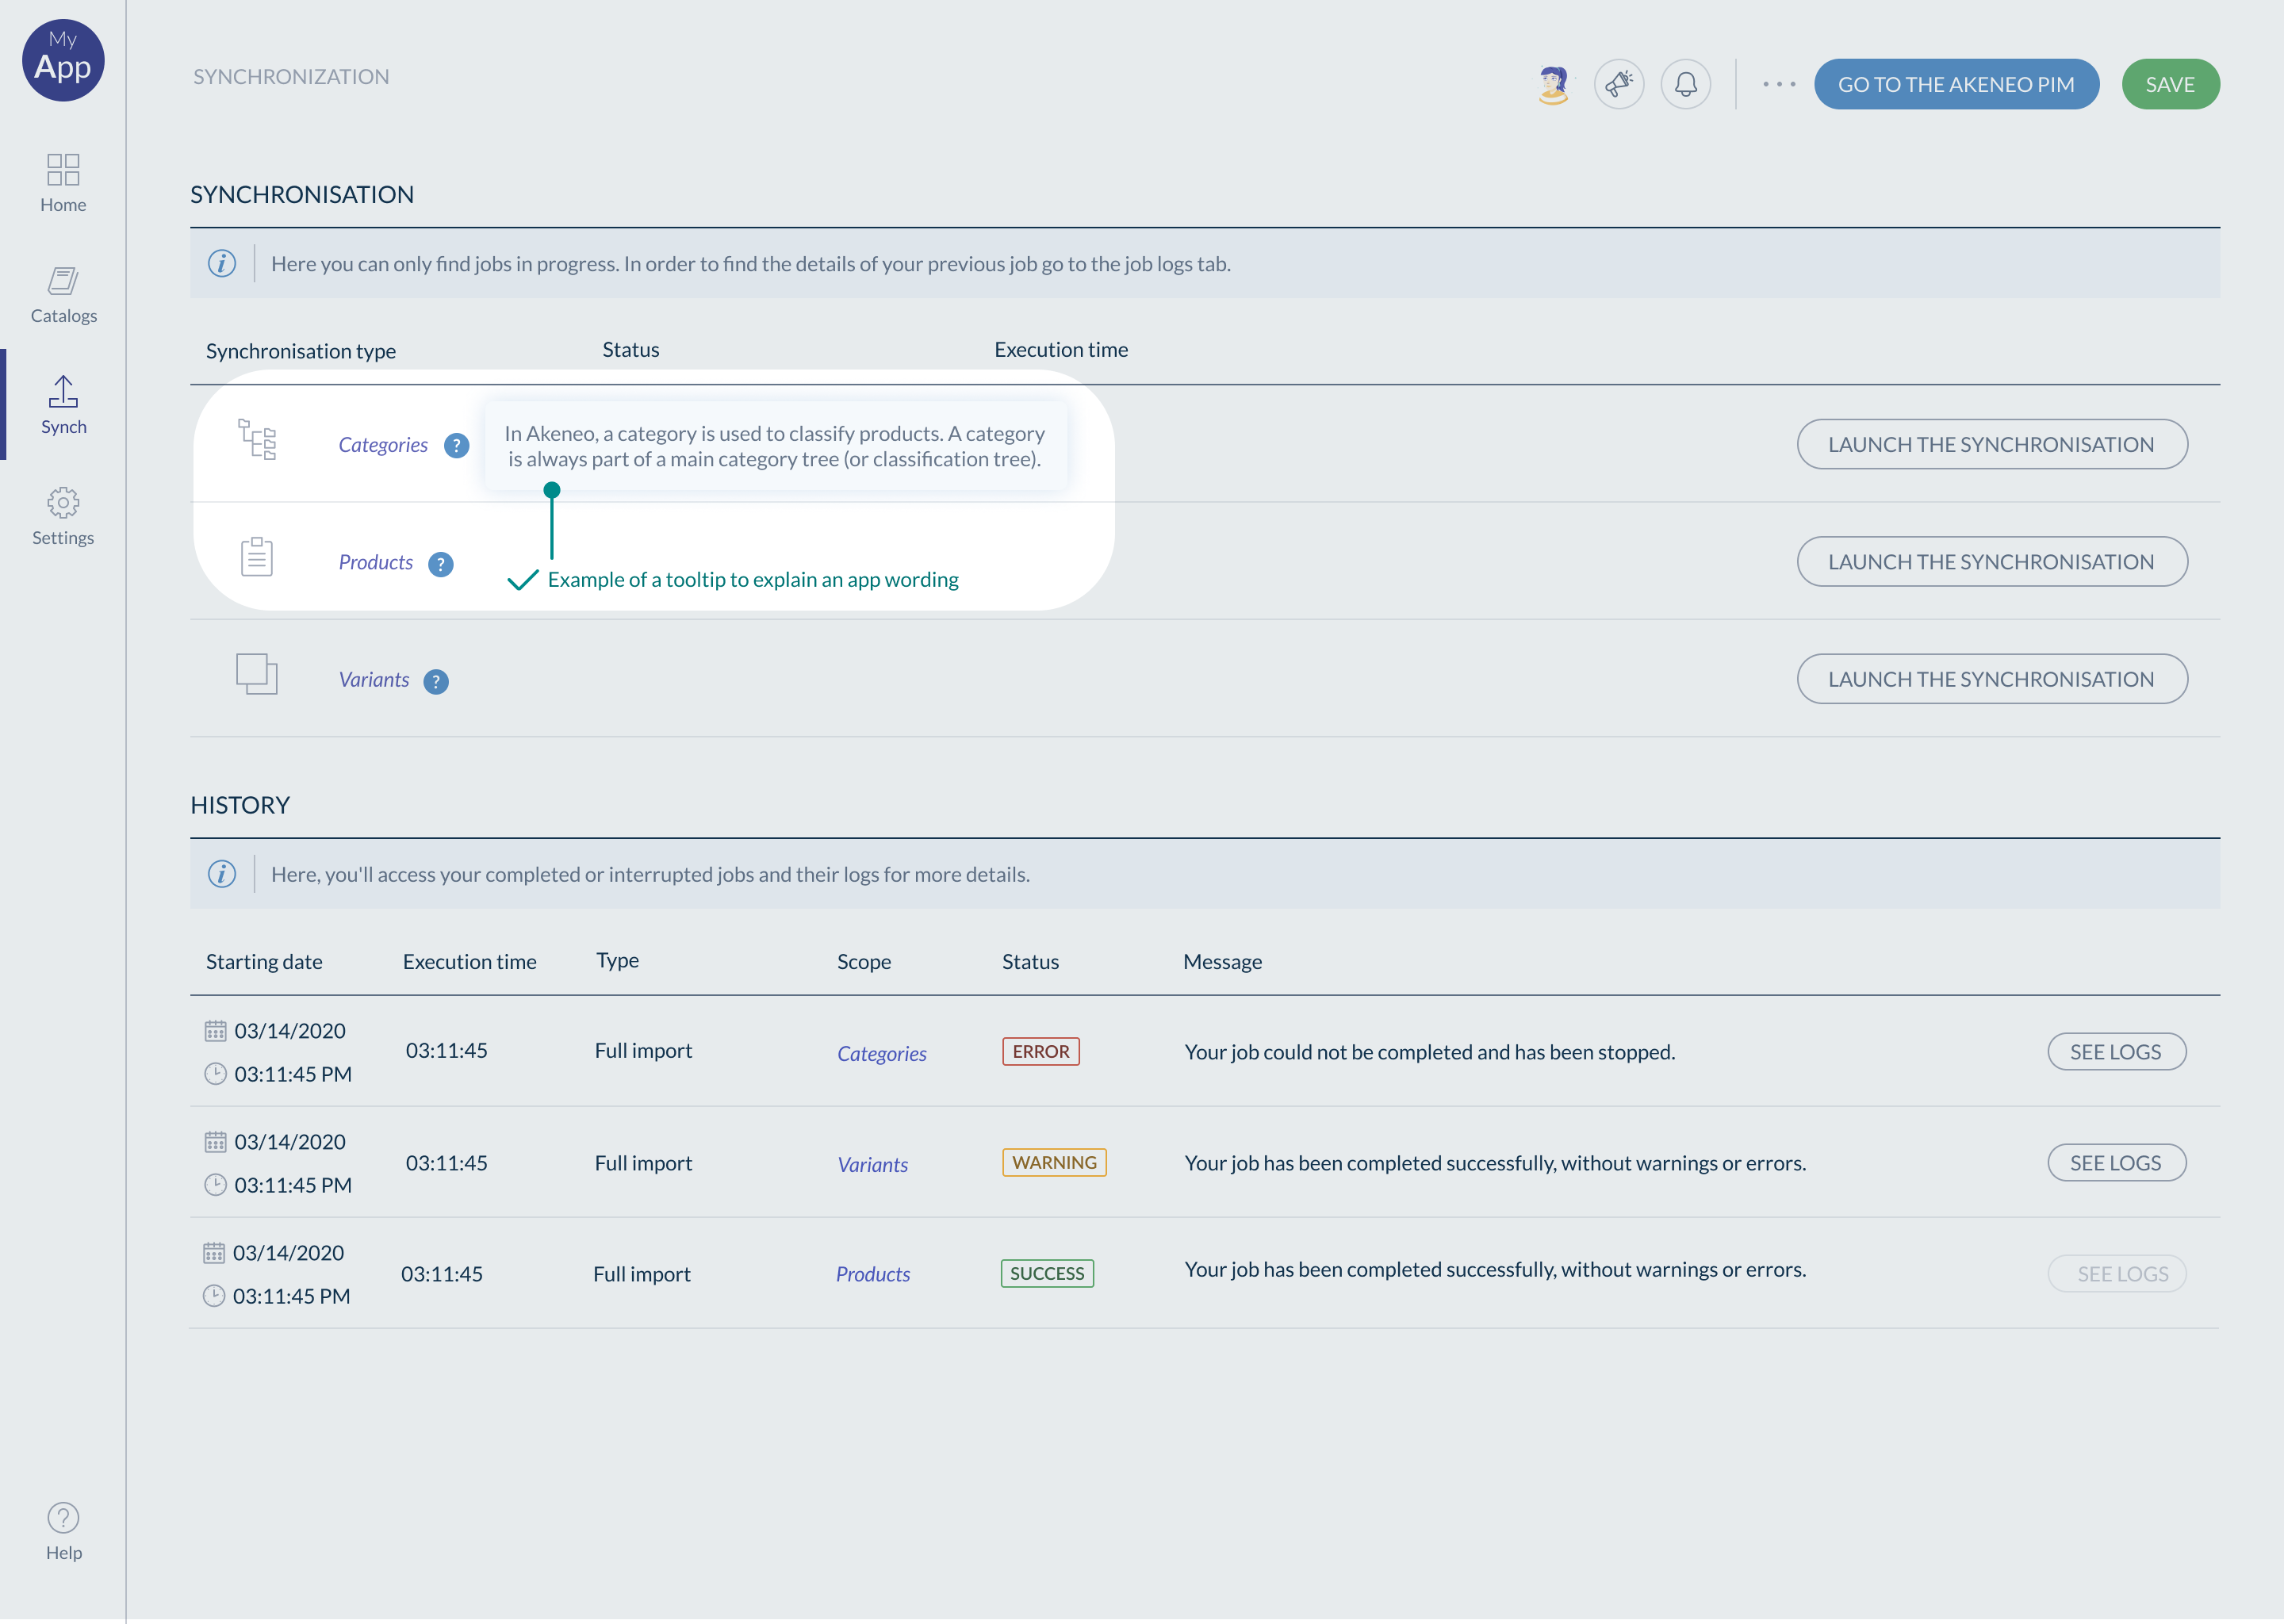See logs for the ERROR job
Image resolution: width=2284 pixels, height=1624 pixels.
pyautogui.click(x=2115, y=1052)
